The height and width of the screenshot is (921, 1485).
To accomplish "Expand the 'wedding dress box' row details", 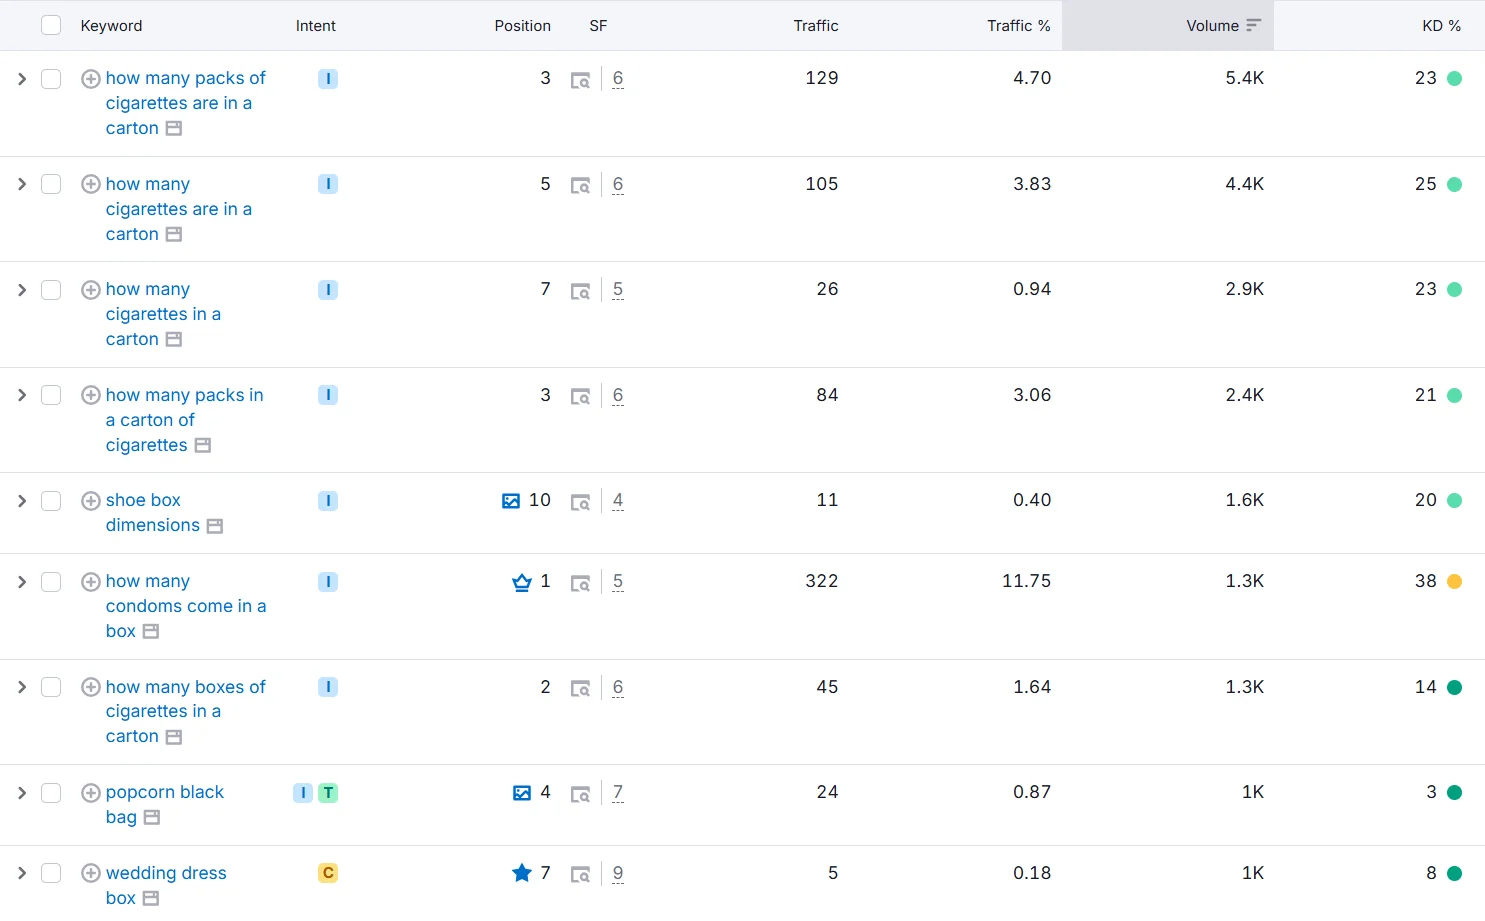I will coord(22,874).
